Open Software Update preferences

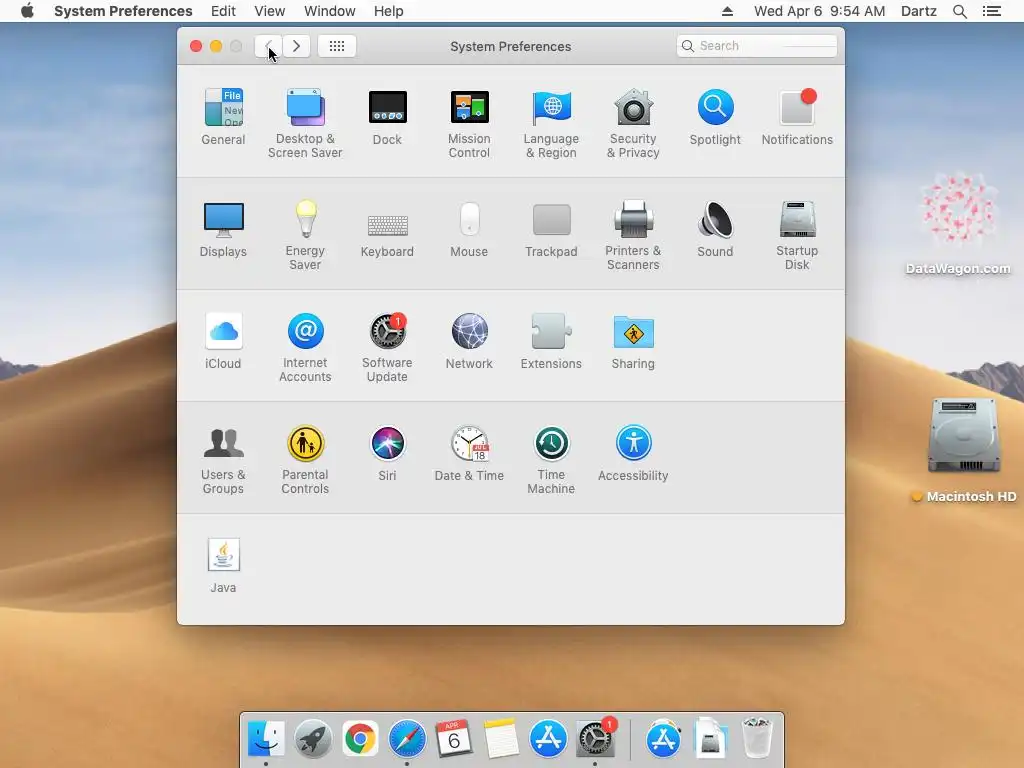[387, 347]
